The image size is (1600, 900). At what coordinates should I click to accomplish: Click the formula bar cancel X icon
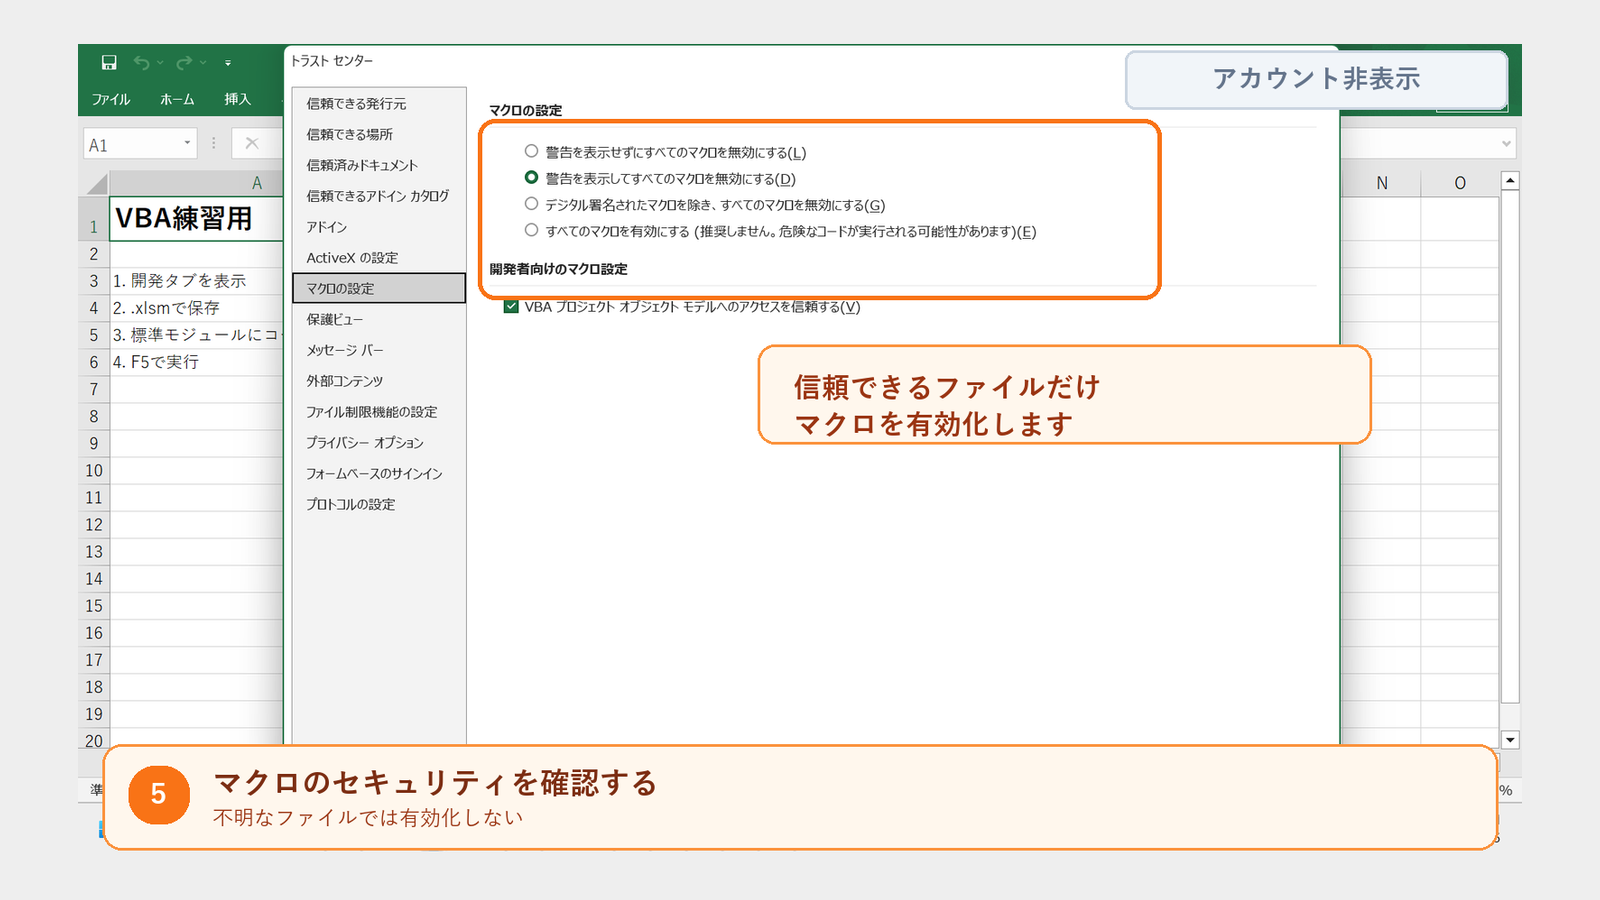252,144
